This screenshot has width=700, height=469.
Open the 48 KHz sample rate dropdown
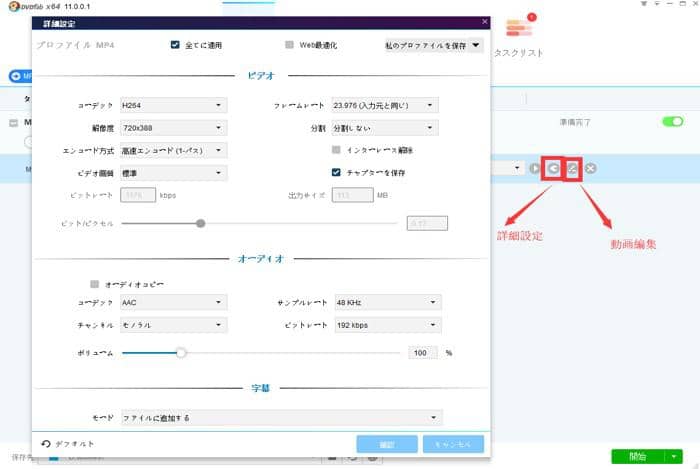384,302
